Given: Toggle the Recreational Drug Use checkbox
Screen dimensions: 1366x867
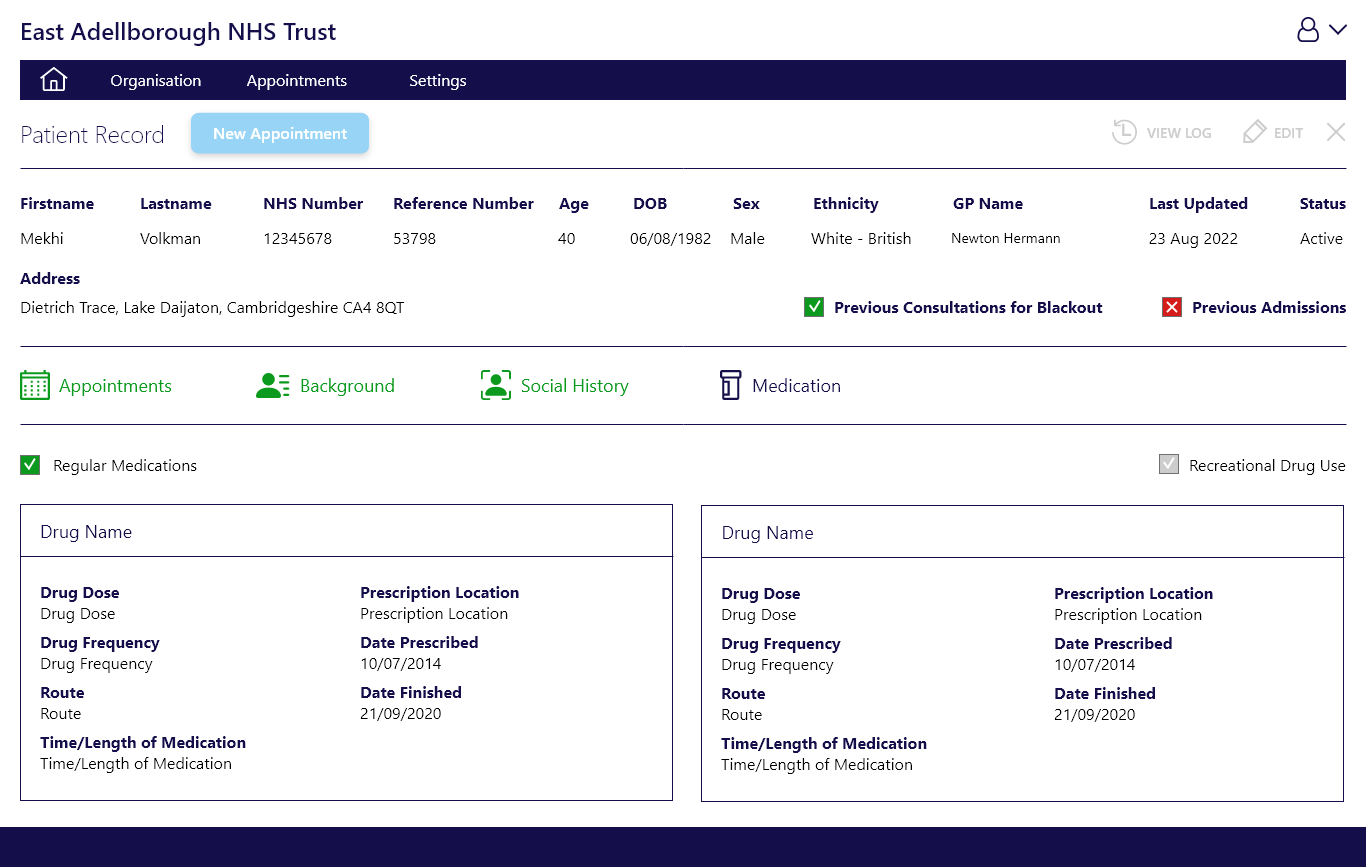Looking at the screenshot, I should [x=1169, y=465].
